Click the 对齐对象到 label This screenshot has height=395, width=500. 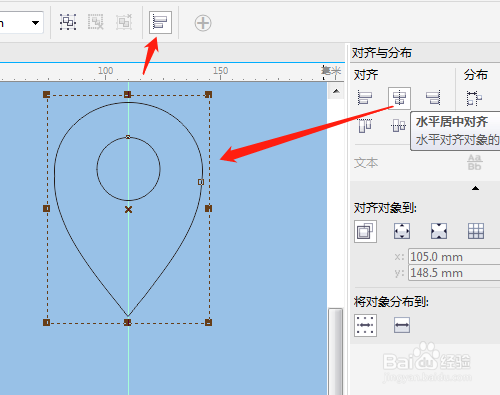click(385, 208)
